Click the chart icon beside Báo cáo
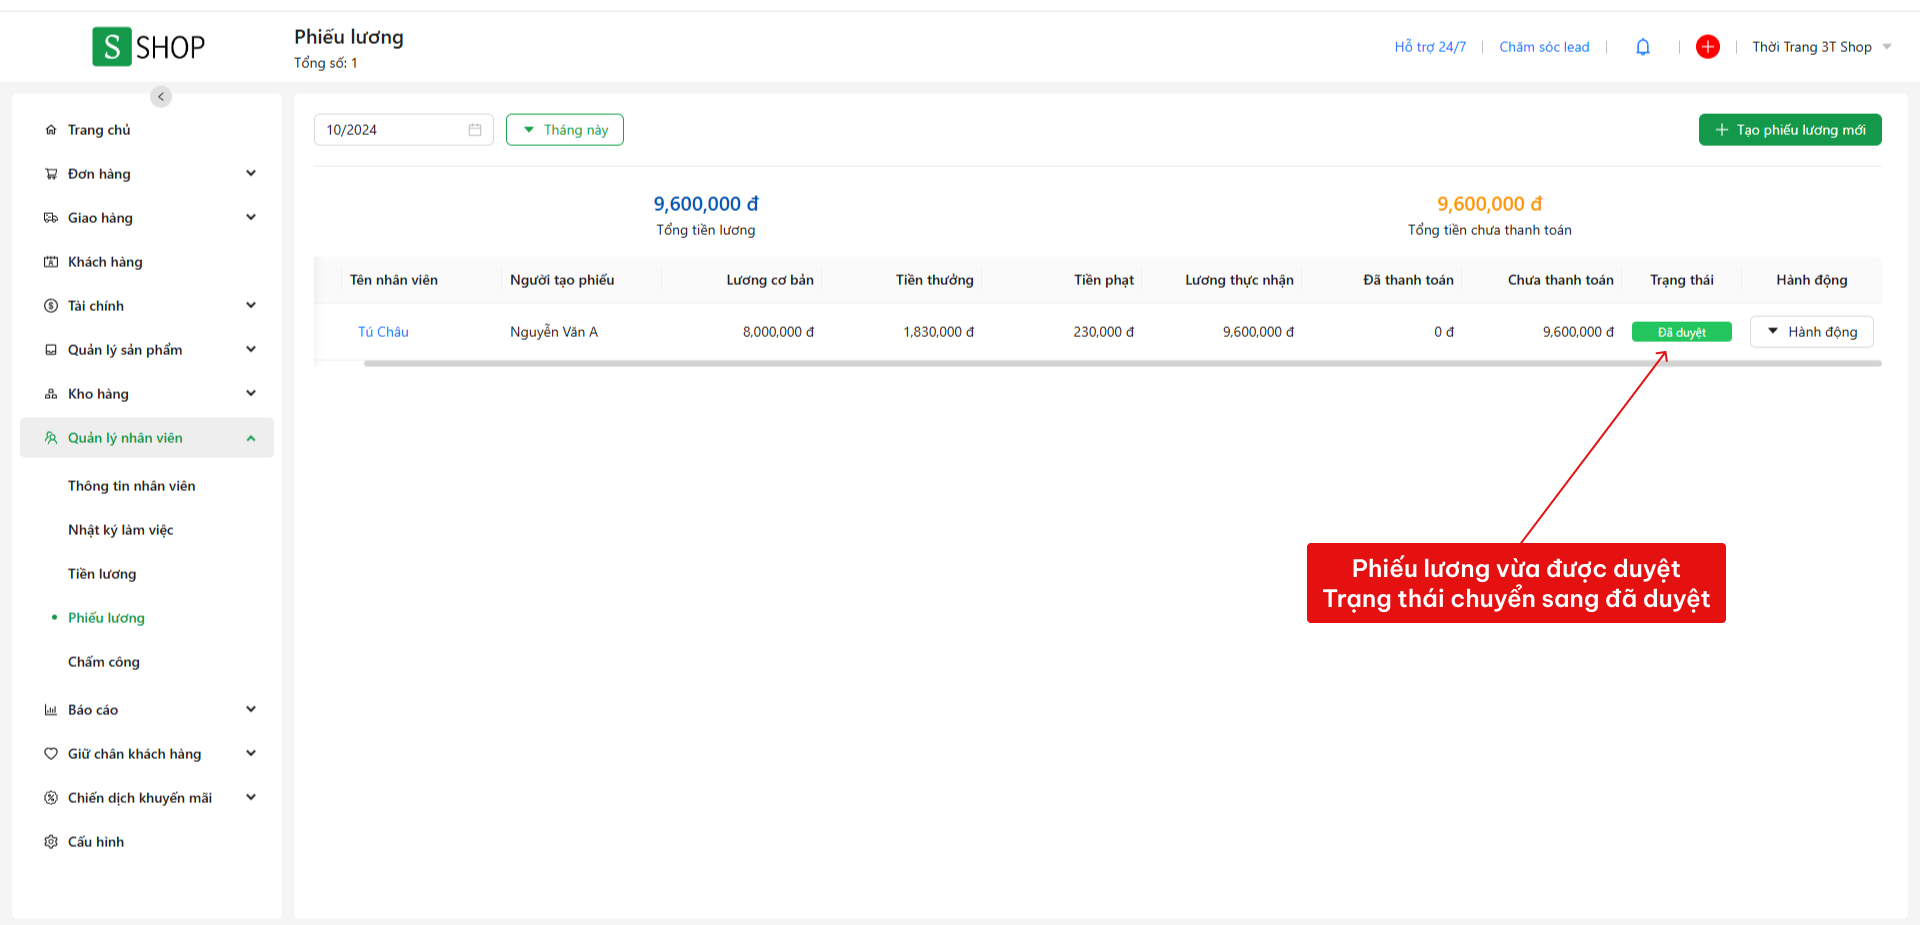Viewport: 1920px width, 925px height. tap(51, 710)
